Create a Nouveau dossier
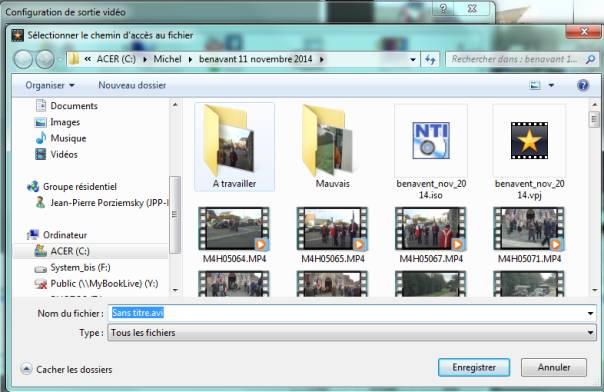This screenshot has width=604, height=392. (132, 85)
